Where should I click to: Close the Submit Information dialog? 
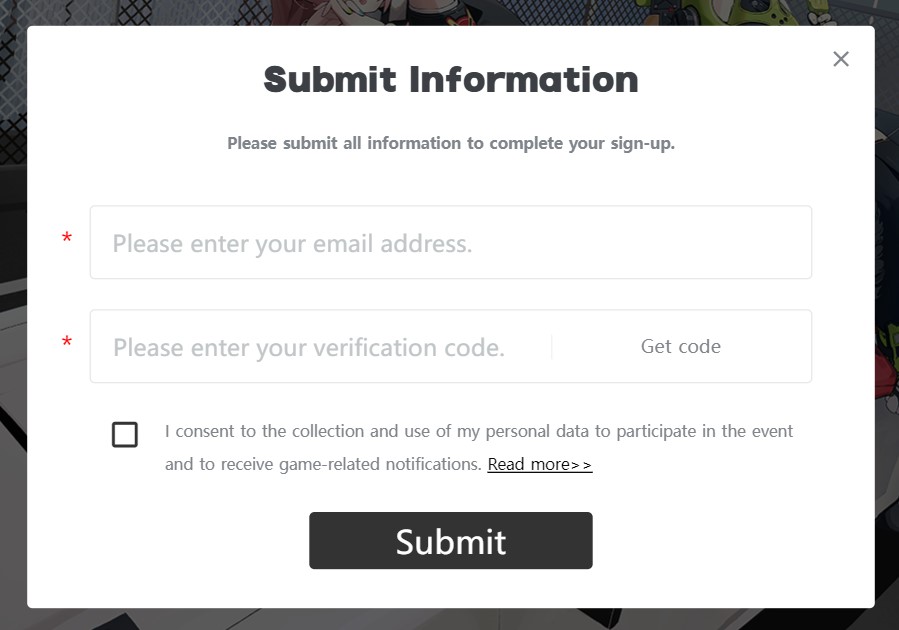[841, 59]
